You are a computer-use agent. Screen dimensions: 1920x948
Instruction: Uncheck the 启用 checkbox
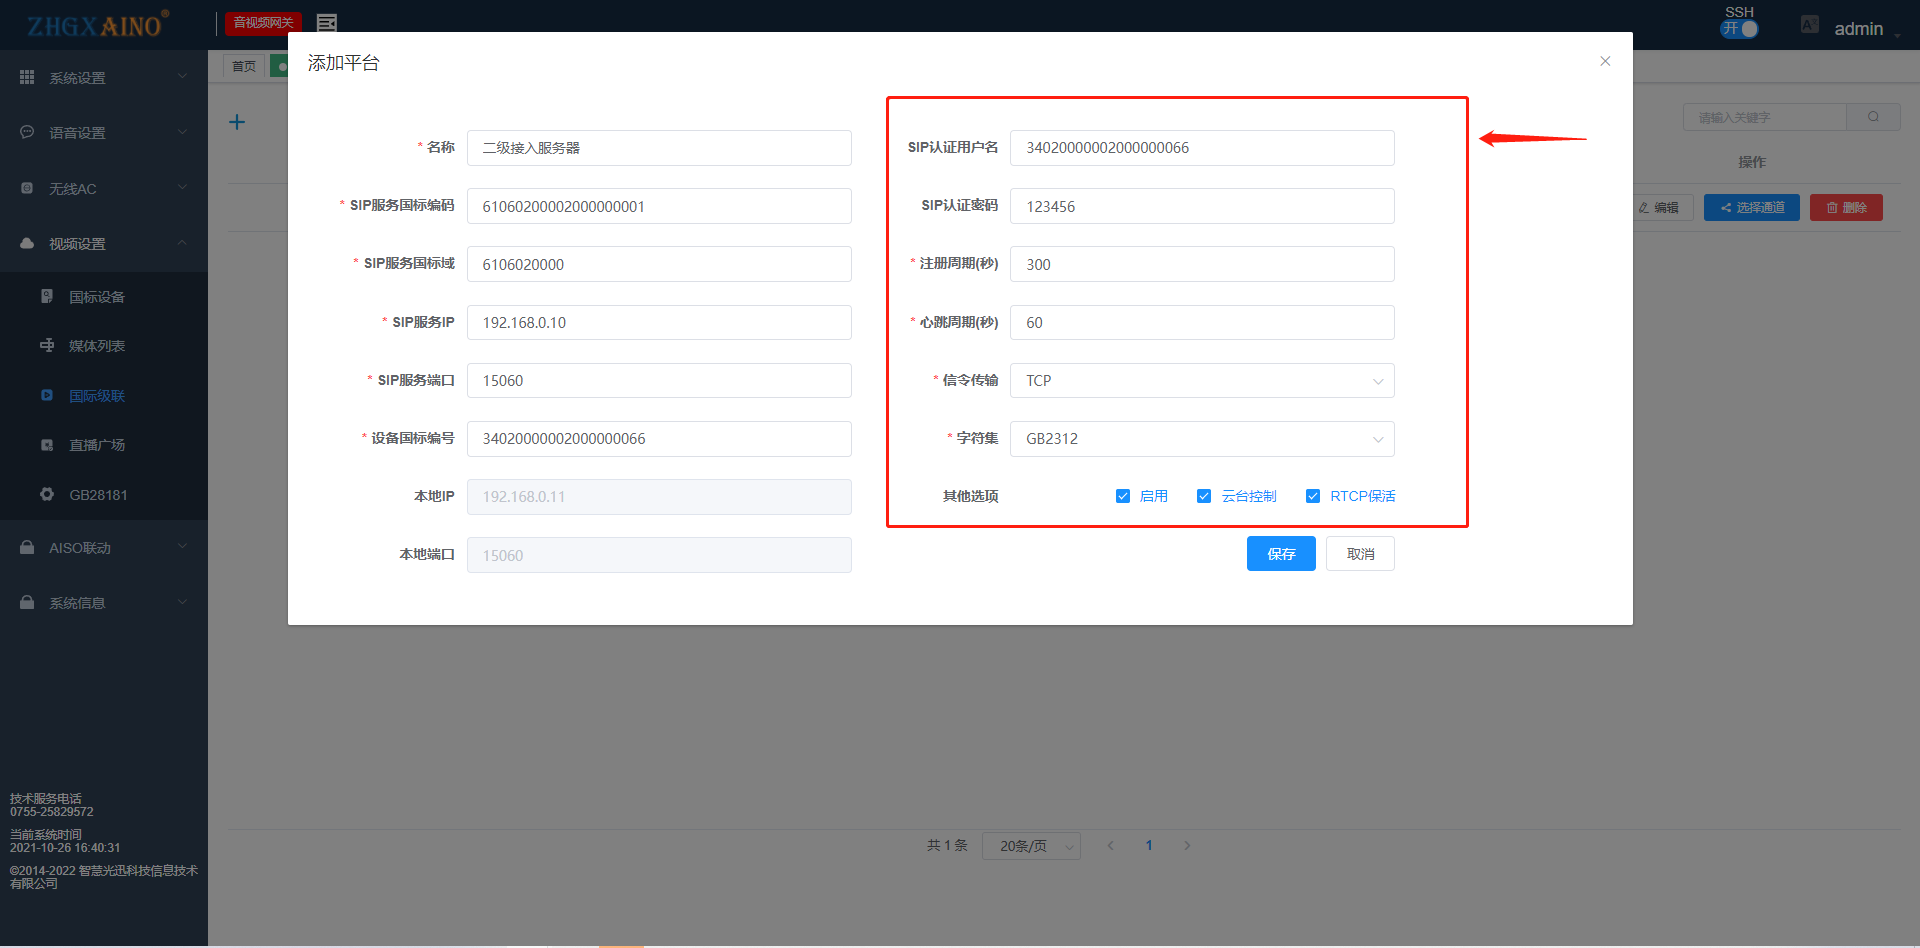point(1123,496)
